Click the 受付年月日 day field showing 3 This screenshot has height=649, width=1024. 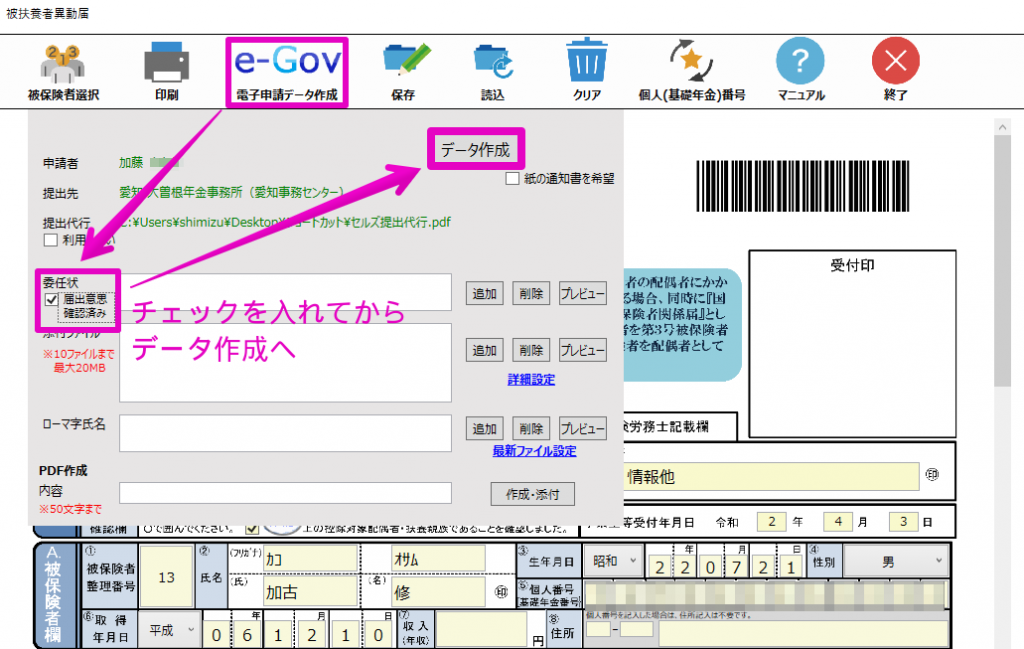903,522
